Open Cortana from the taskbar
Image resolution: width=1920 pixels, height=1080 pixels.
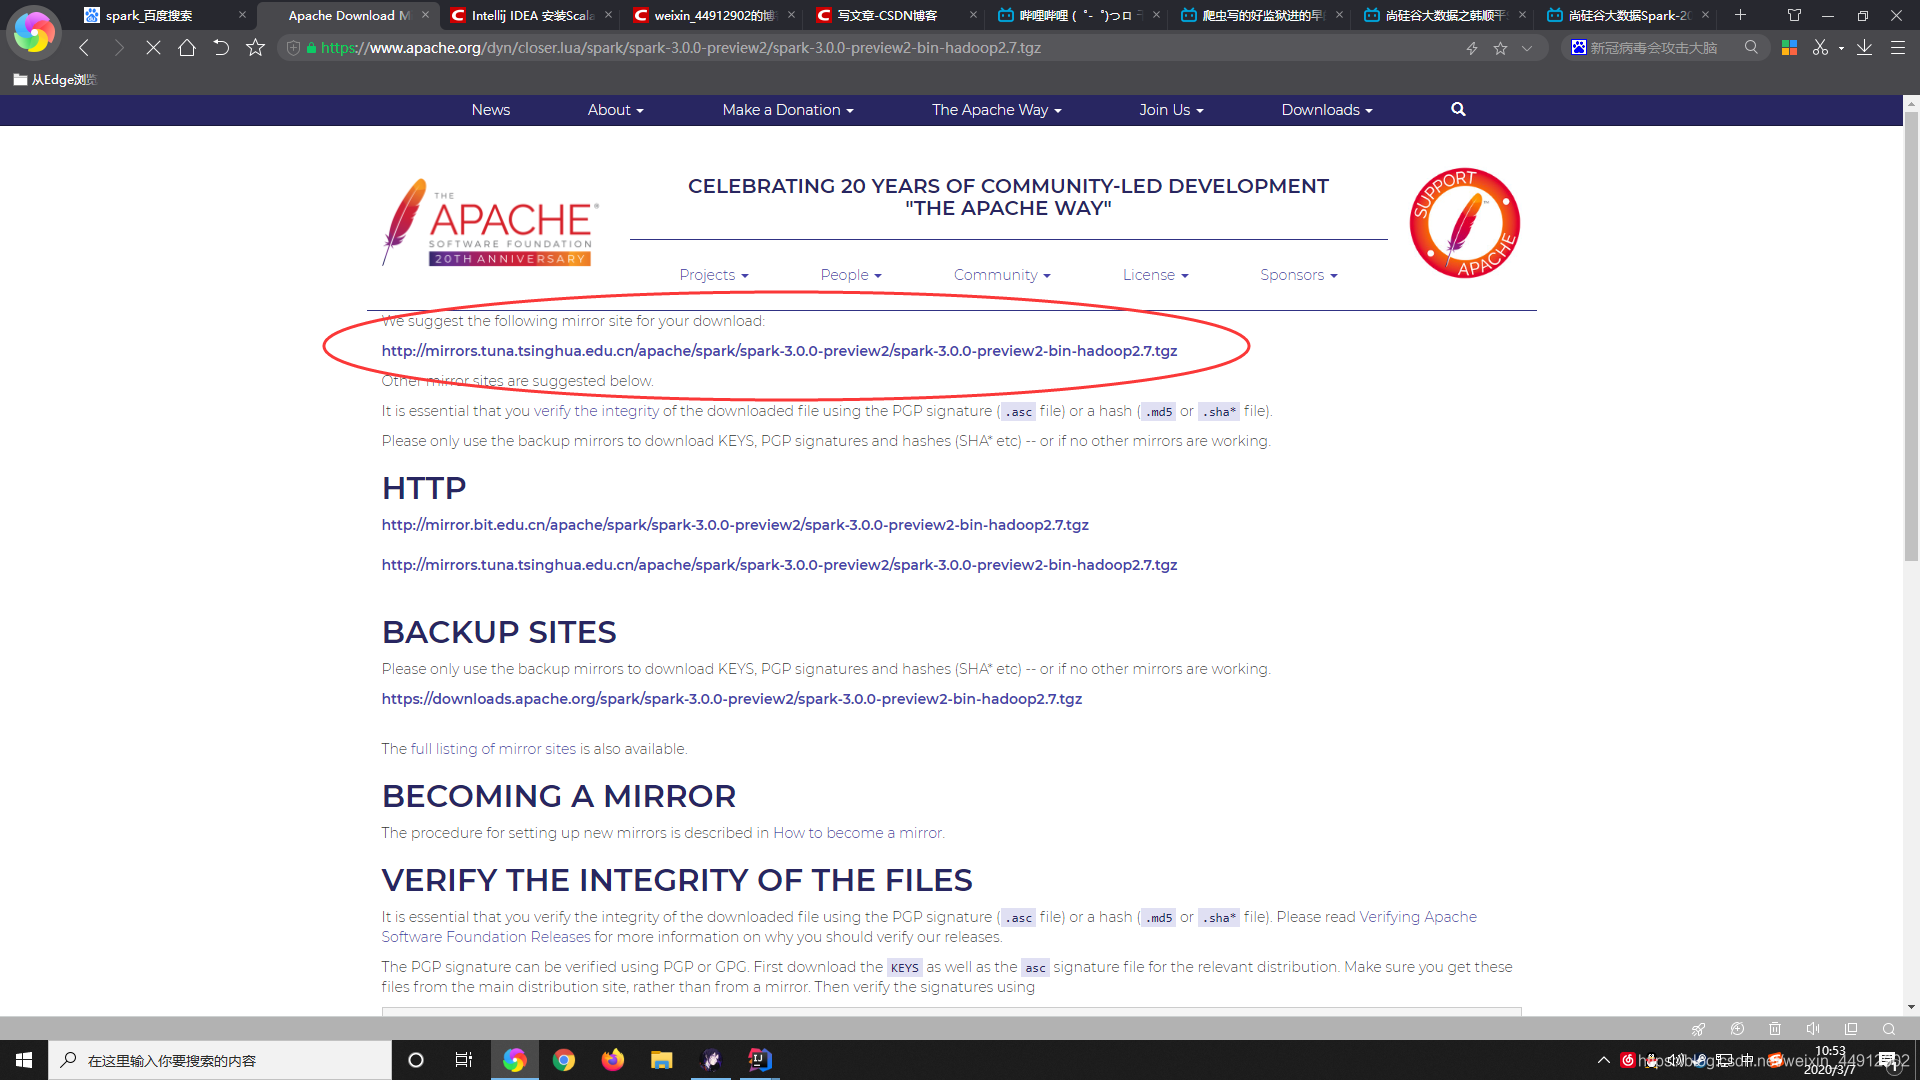416,1060
